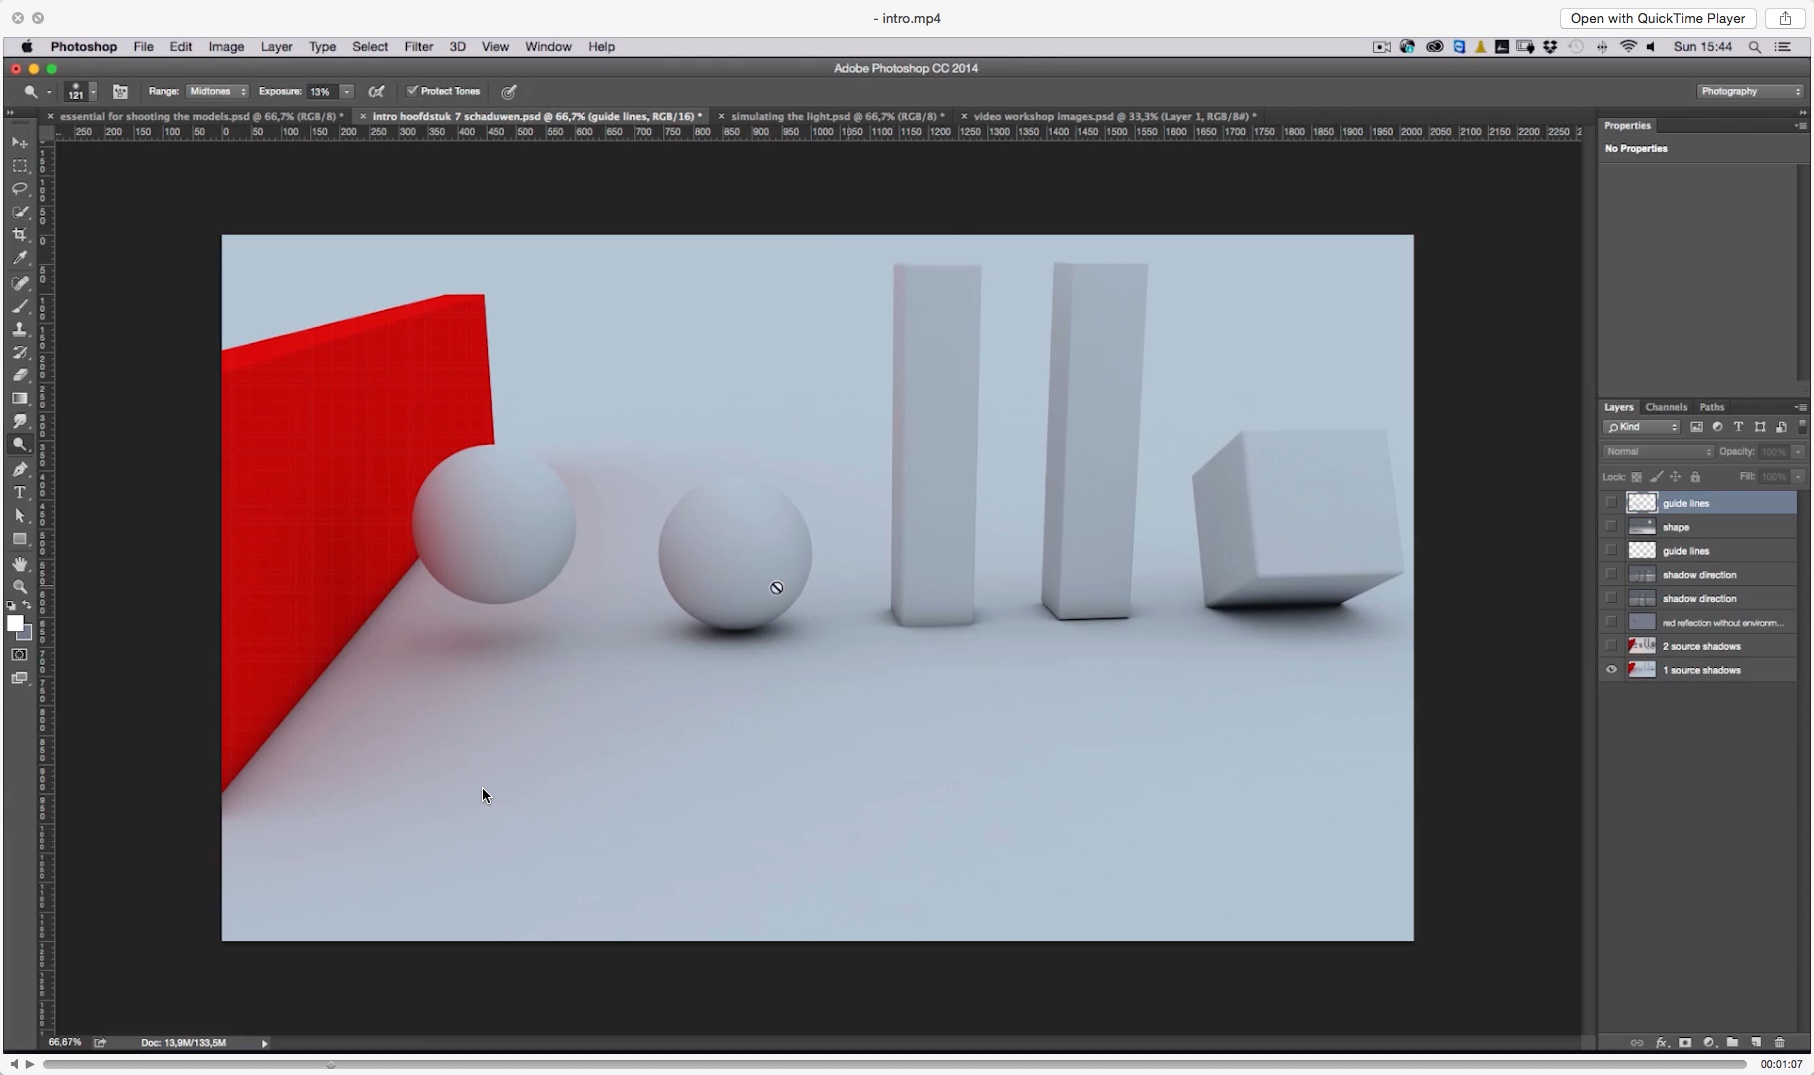Toggle layer filtering switch on/off

pos(1803,427)
